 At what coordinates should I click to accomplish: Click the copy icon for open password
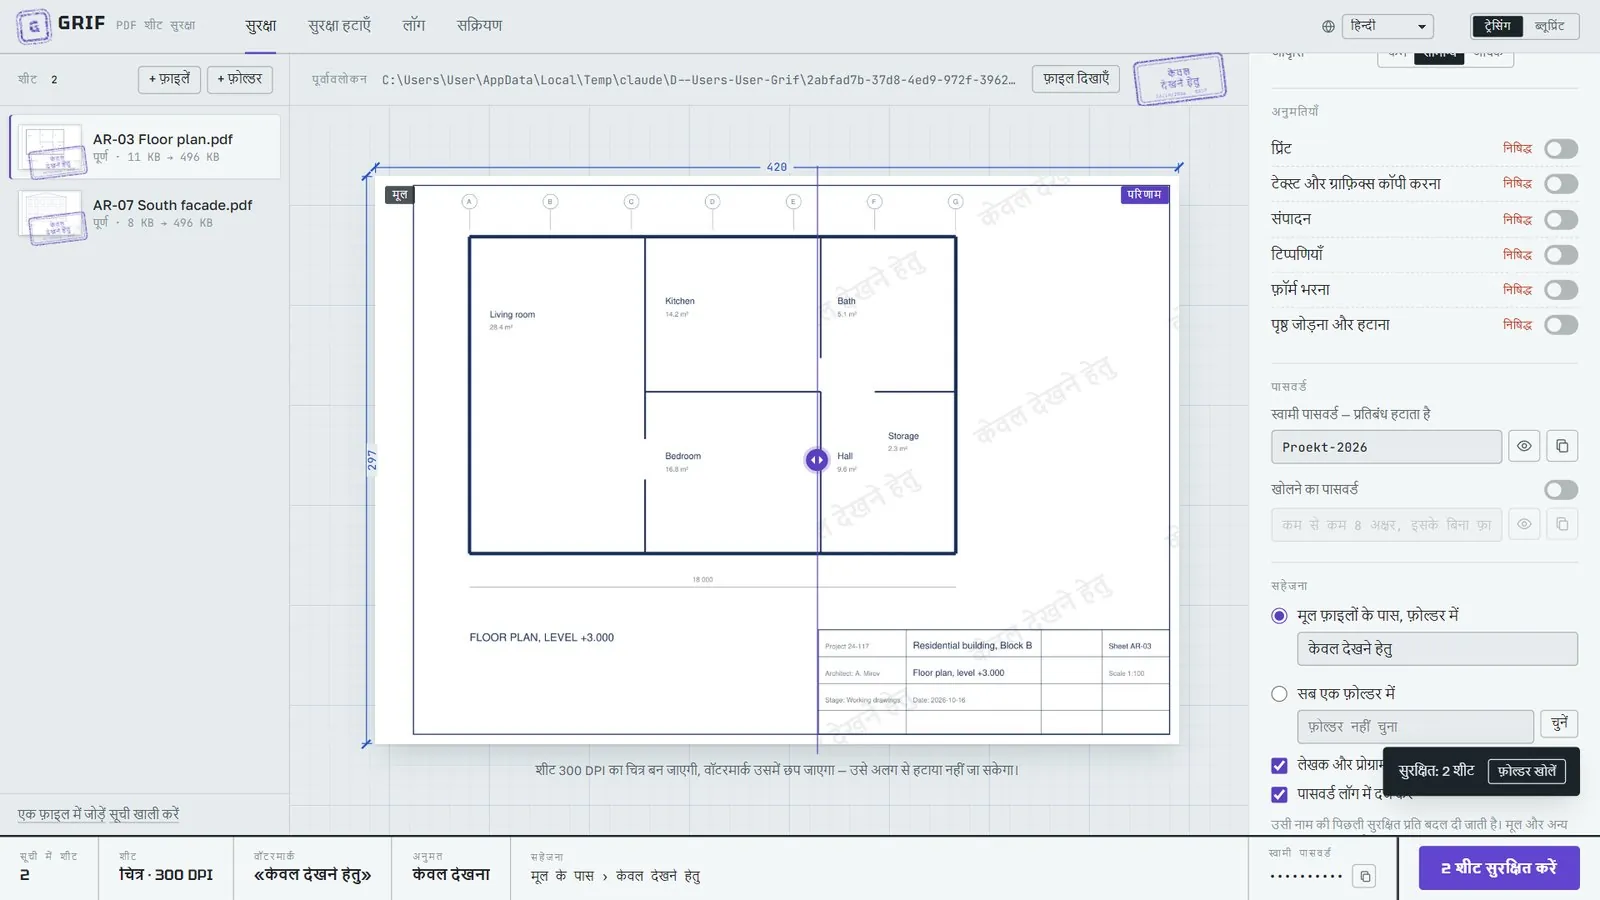(x=1562, y=524)
